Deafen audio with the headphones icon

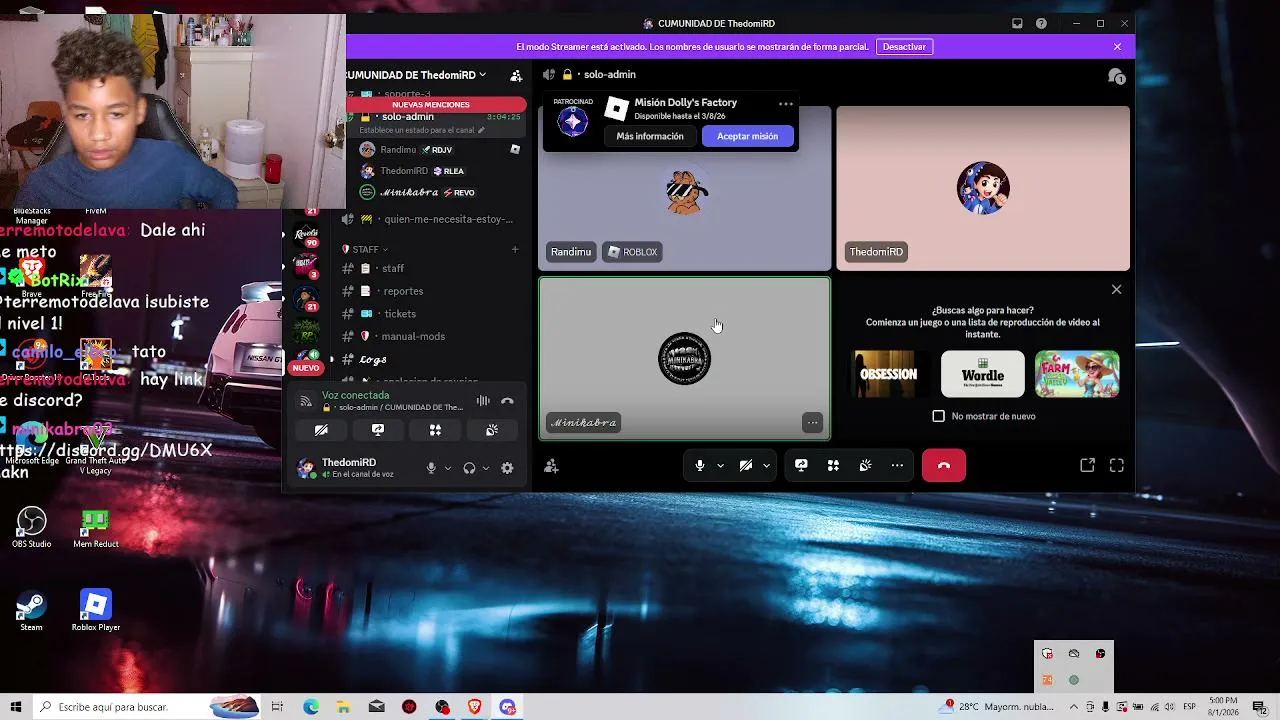point(469,468)
